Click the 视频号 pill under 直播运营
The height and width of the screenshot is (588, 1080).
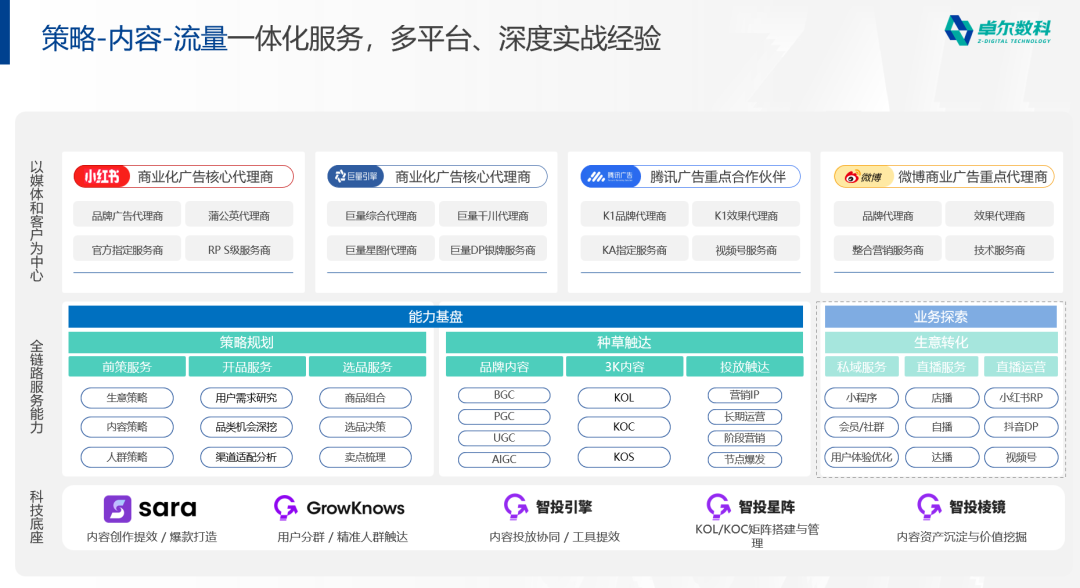tap(1021, 457)
